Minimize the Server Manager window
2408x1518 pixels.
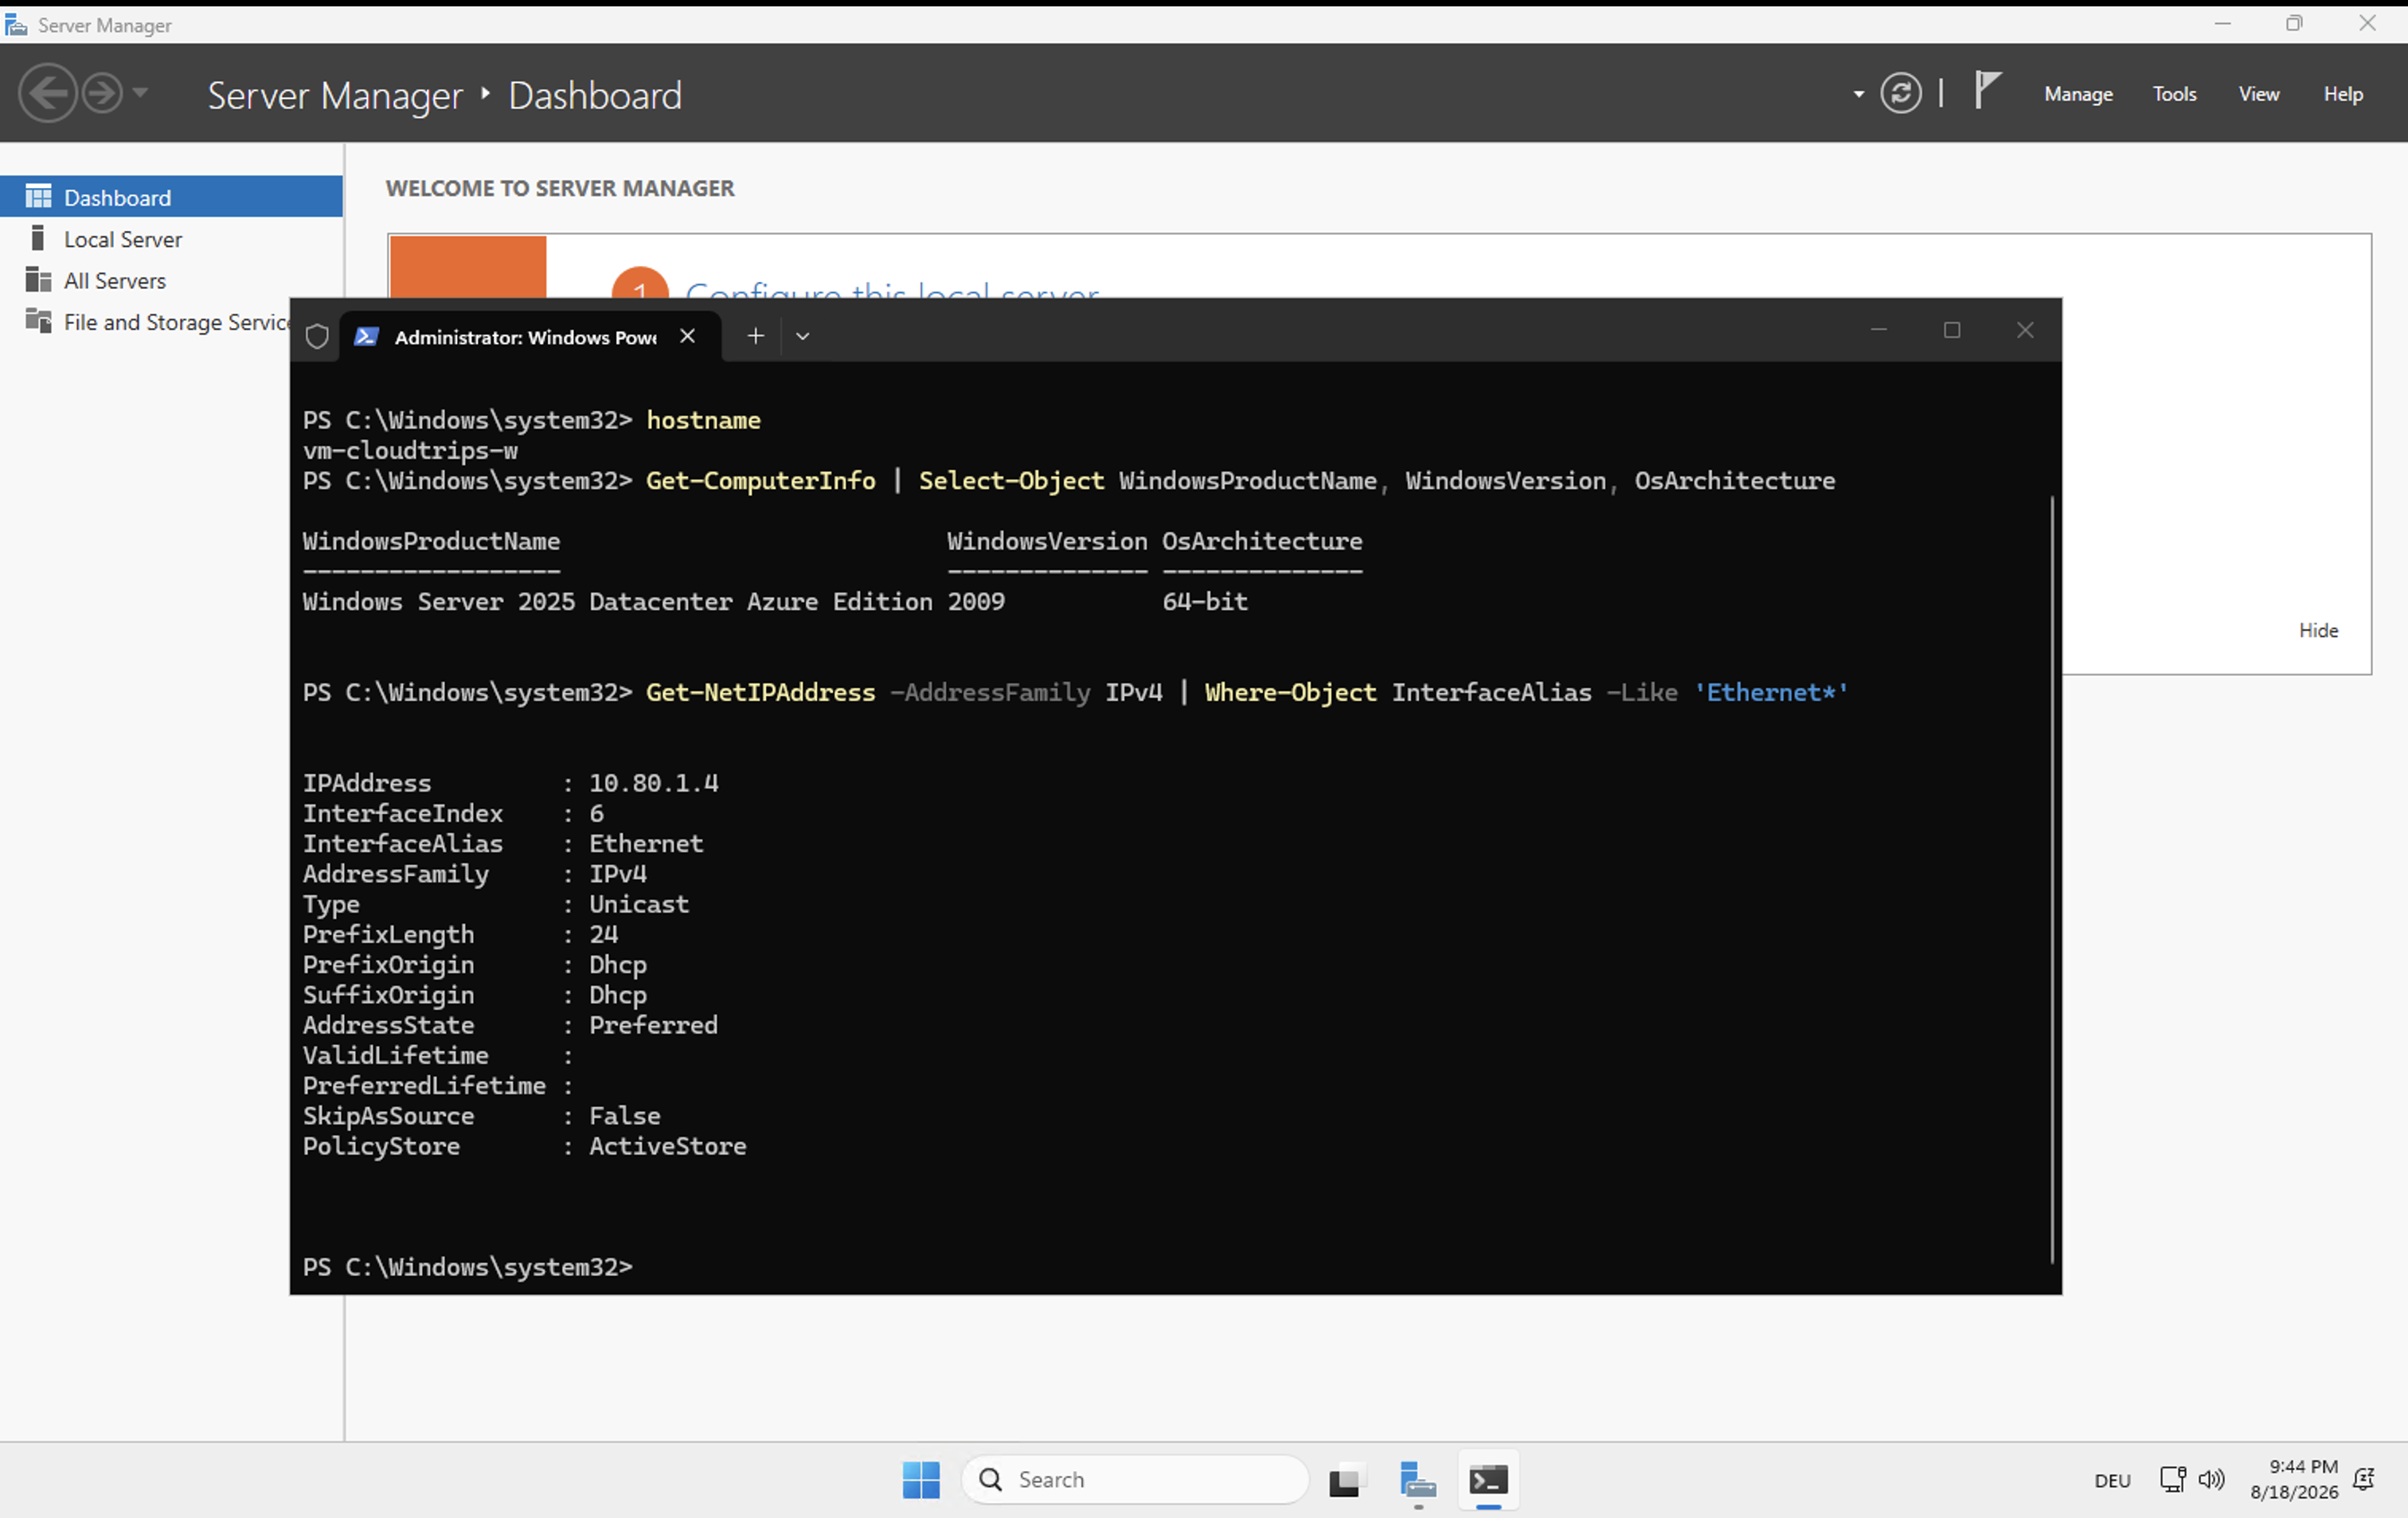tap(2222, 23)
